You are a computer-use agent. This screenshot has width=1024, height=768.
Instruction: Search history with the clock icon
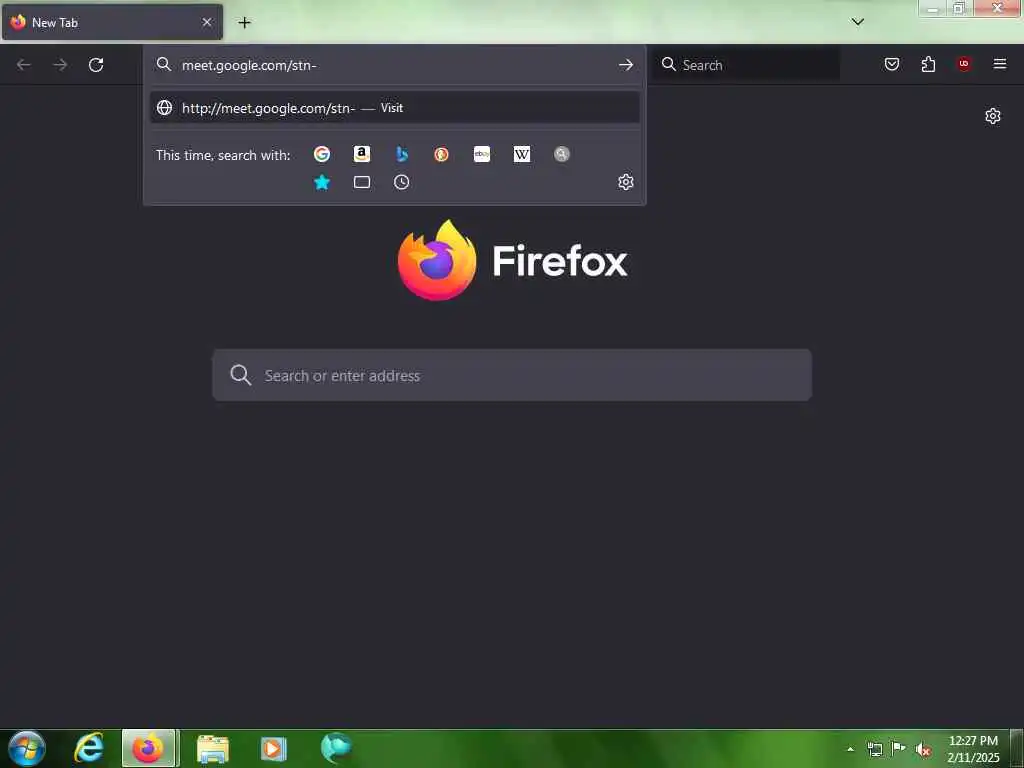[402, 182]
